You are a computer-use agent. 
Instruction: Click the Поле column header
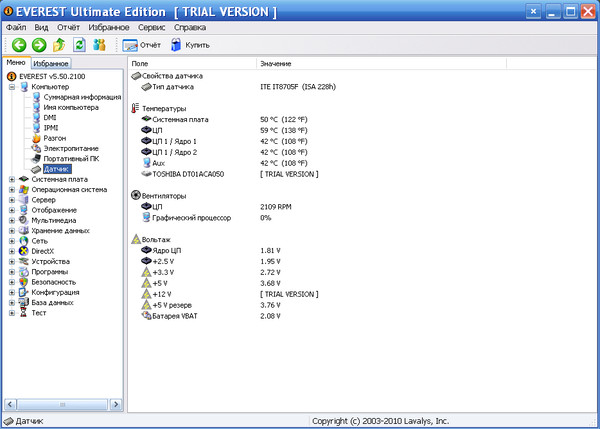coord(192,64)
